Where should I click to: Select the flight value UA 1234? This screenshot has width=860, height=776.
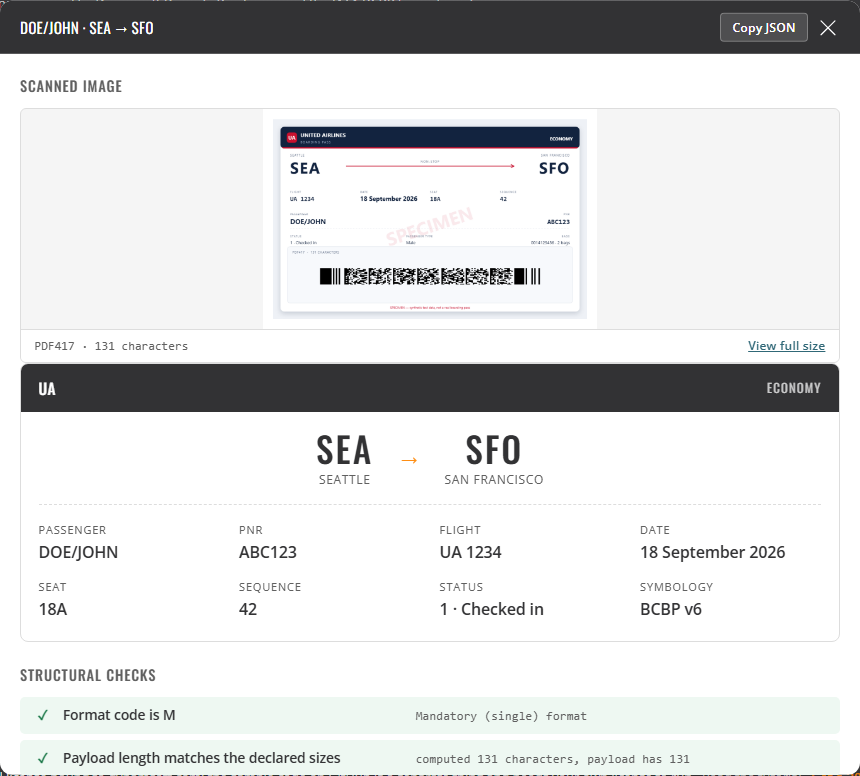pyautogui.click(x=471, y=552)
